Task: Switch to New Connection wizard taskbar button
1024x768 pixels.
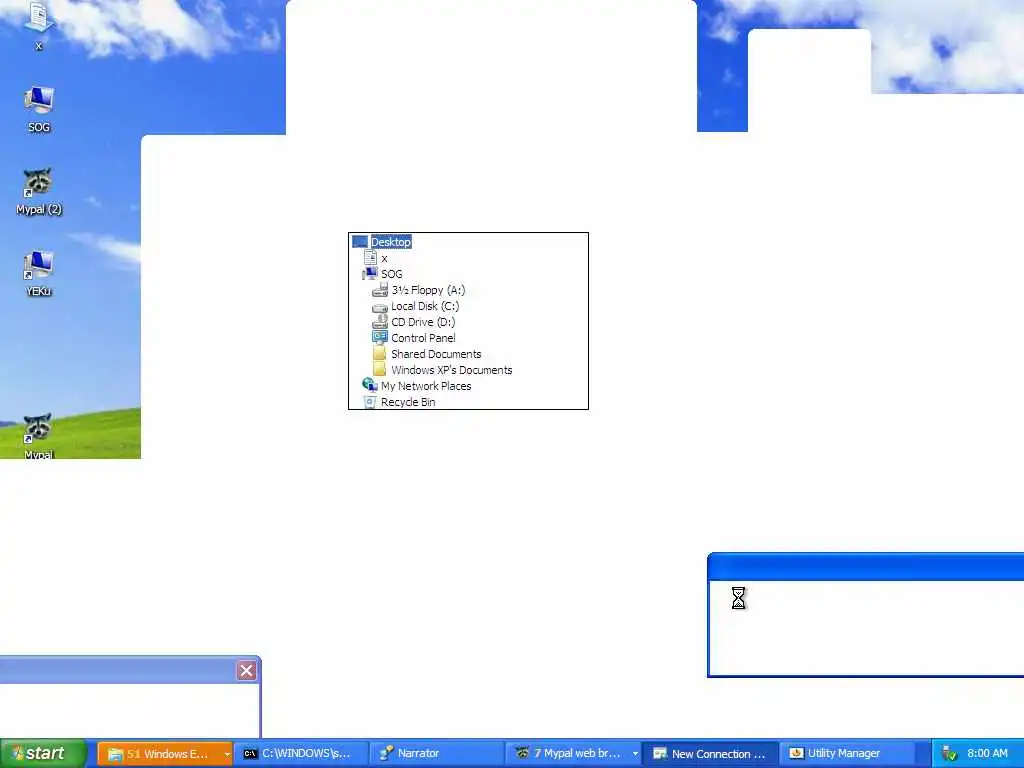Action: click(x=711, y=754)
